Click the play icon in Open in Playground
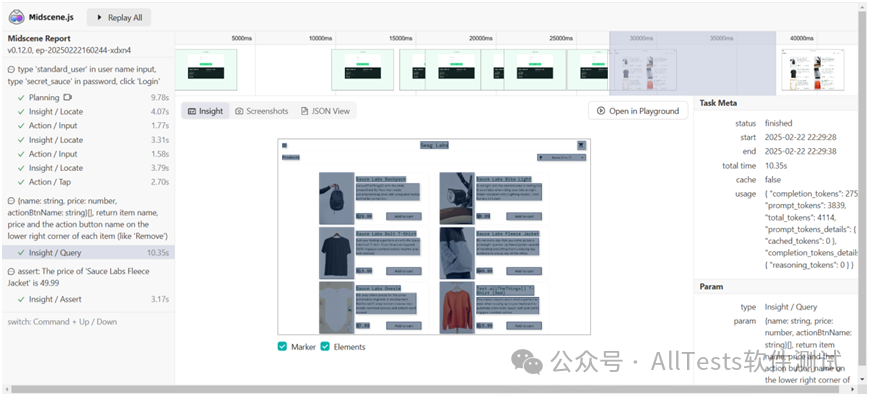 [600, 111]
